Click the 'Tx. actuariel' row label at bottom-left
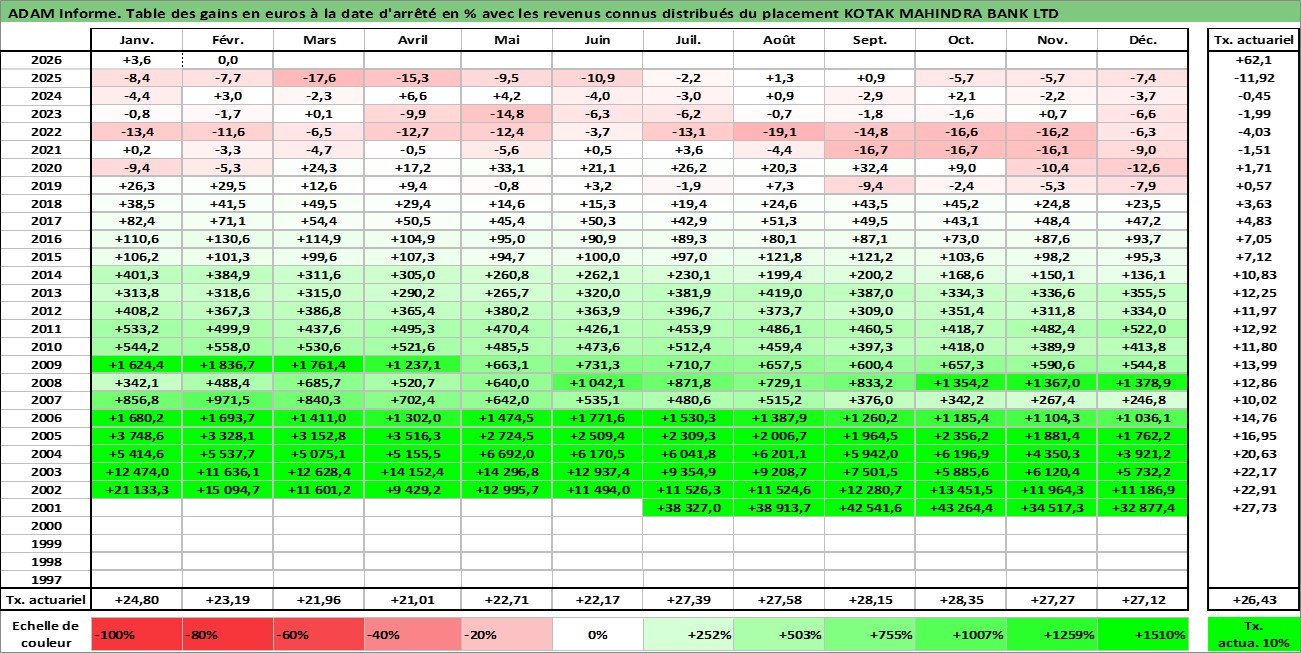 [45, 600]
